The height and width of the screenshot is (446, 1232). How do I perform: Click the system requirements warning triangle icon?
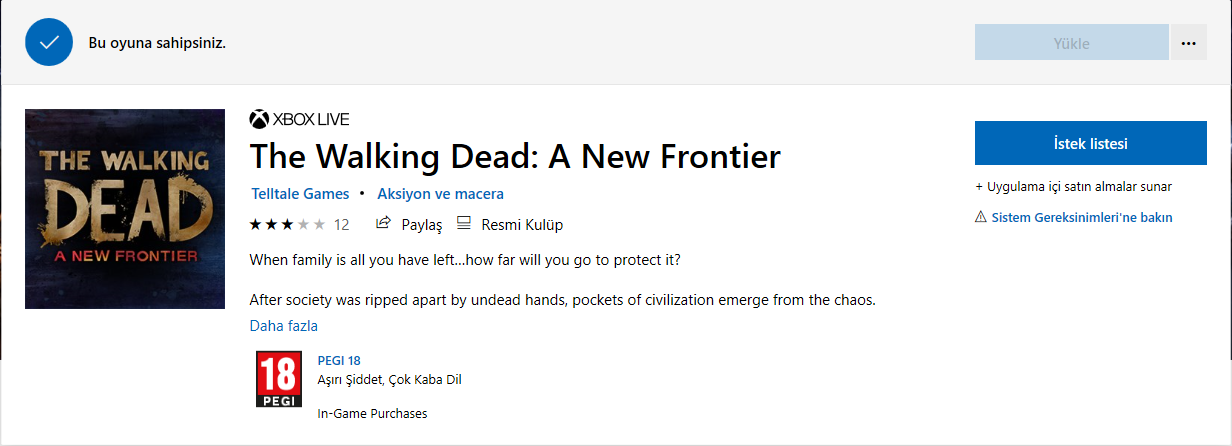pyautogui.click(x=980, y=217)
